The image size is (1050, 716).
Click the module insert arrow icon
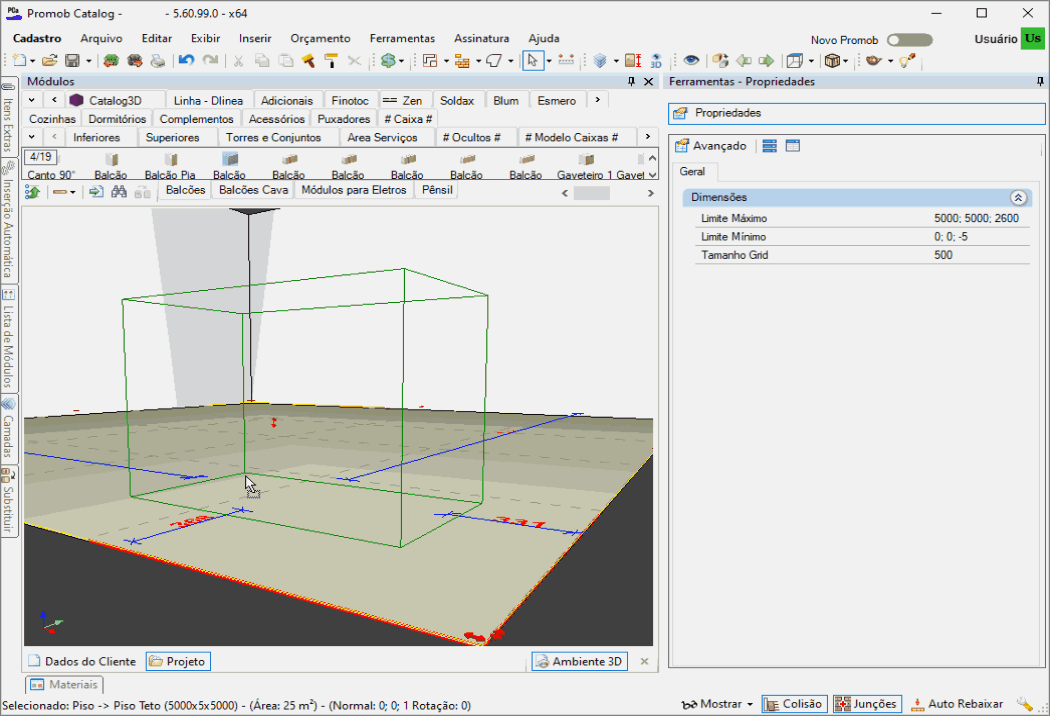[x=96, y=192]
